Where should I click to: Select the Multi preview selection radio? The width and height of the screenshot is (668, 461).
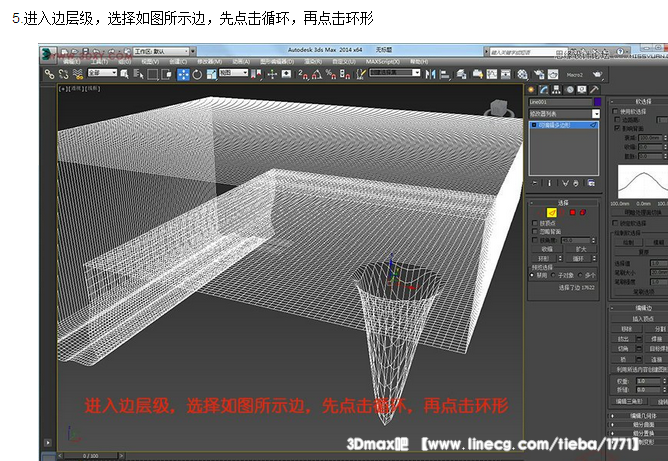[581, 275]
